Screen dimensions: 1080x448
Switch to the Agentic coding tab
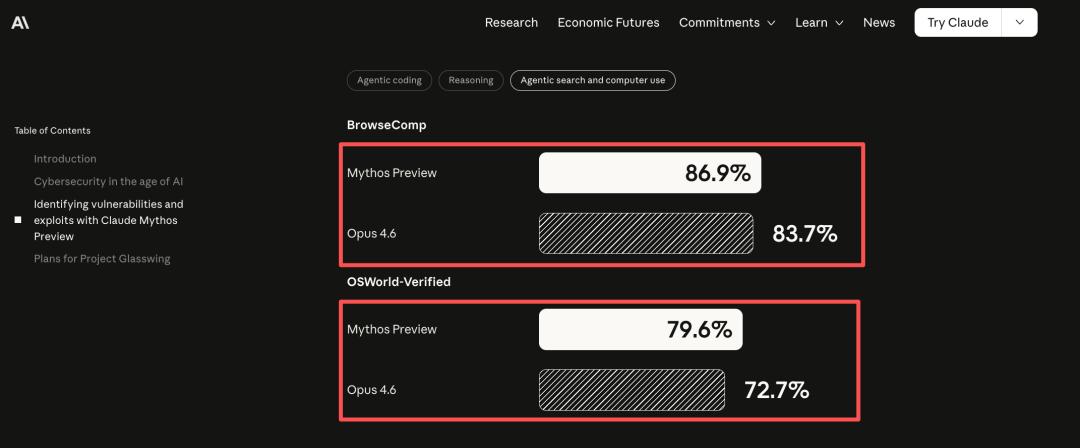(x=389, y=80)
